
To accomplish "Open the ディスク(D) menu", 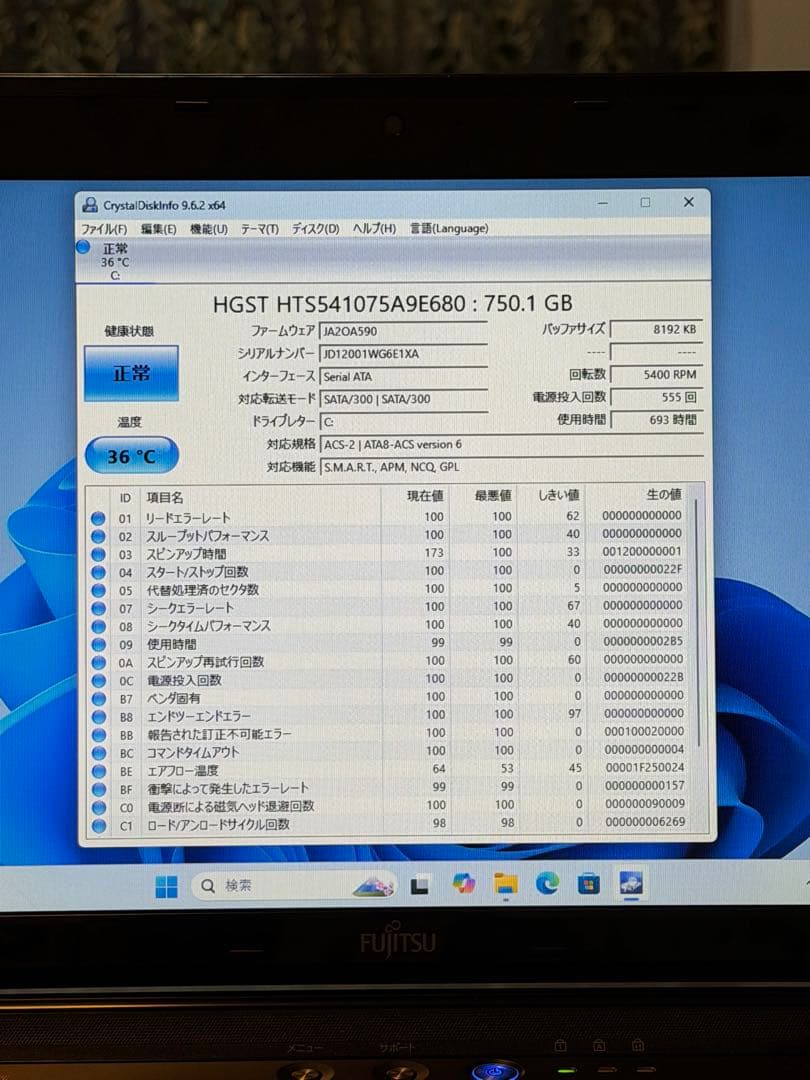I will pyautogui.click(x=315, y=229).
